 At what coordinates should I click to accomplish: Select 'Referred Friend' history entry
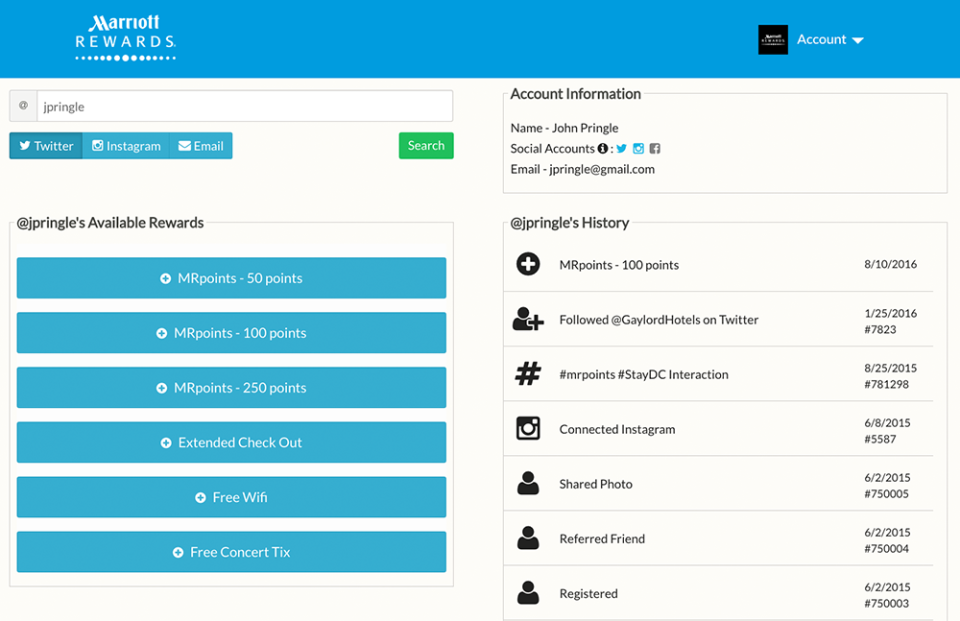pyautogui.click(x=602, y=539)
